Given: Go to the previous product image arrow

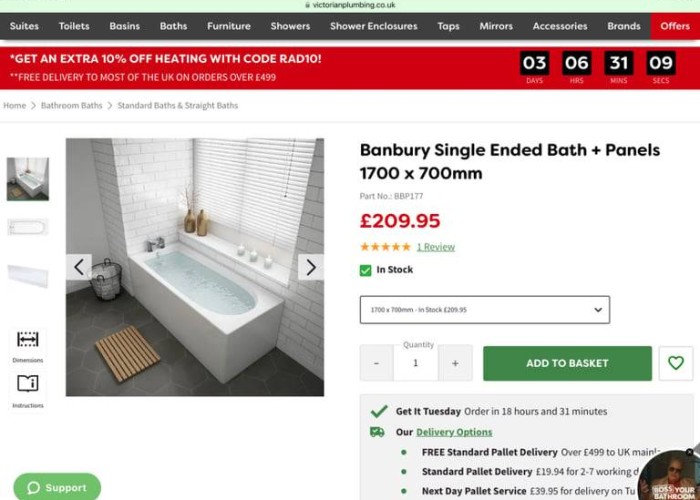Looking at the screenshot, I should pos(79,267).
